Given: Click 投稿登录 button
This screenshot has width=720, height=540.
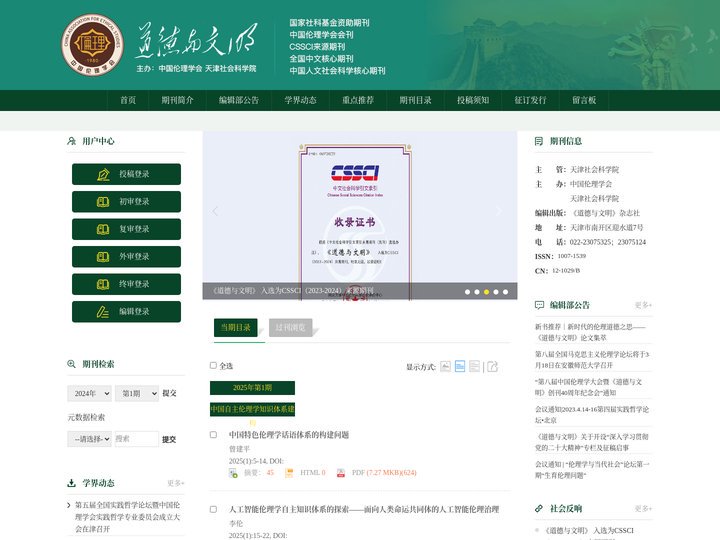Looking at the screenshot, I should click(126, 174).
